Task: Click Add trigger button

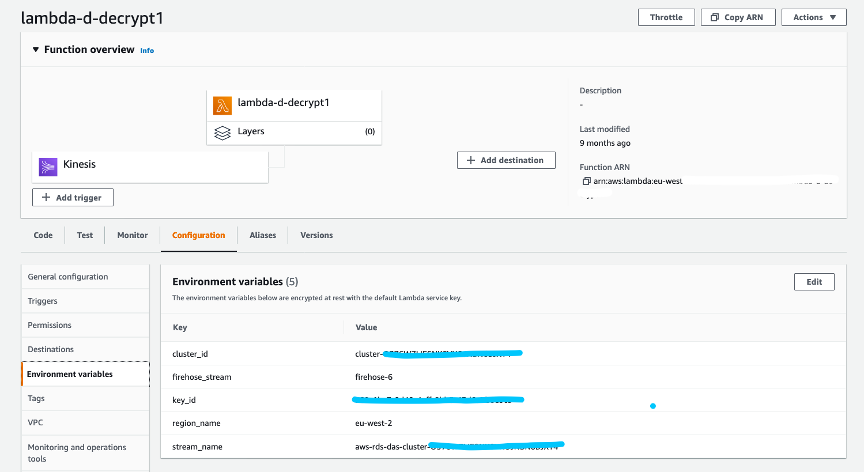Action: pos(73,198)
